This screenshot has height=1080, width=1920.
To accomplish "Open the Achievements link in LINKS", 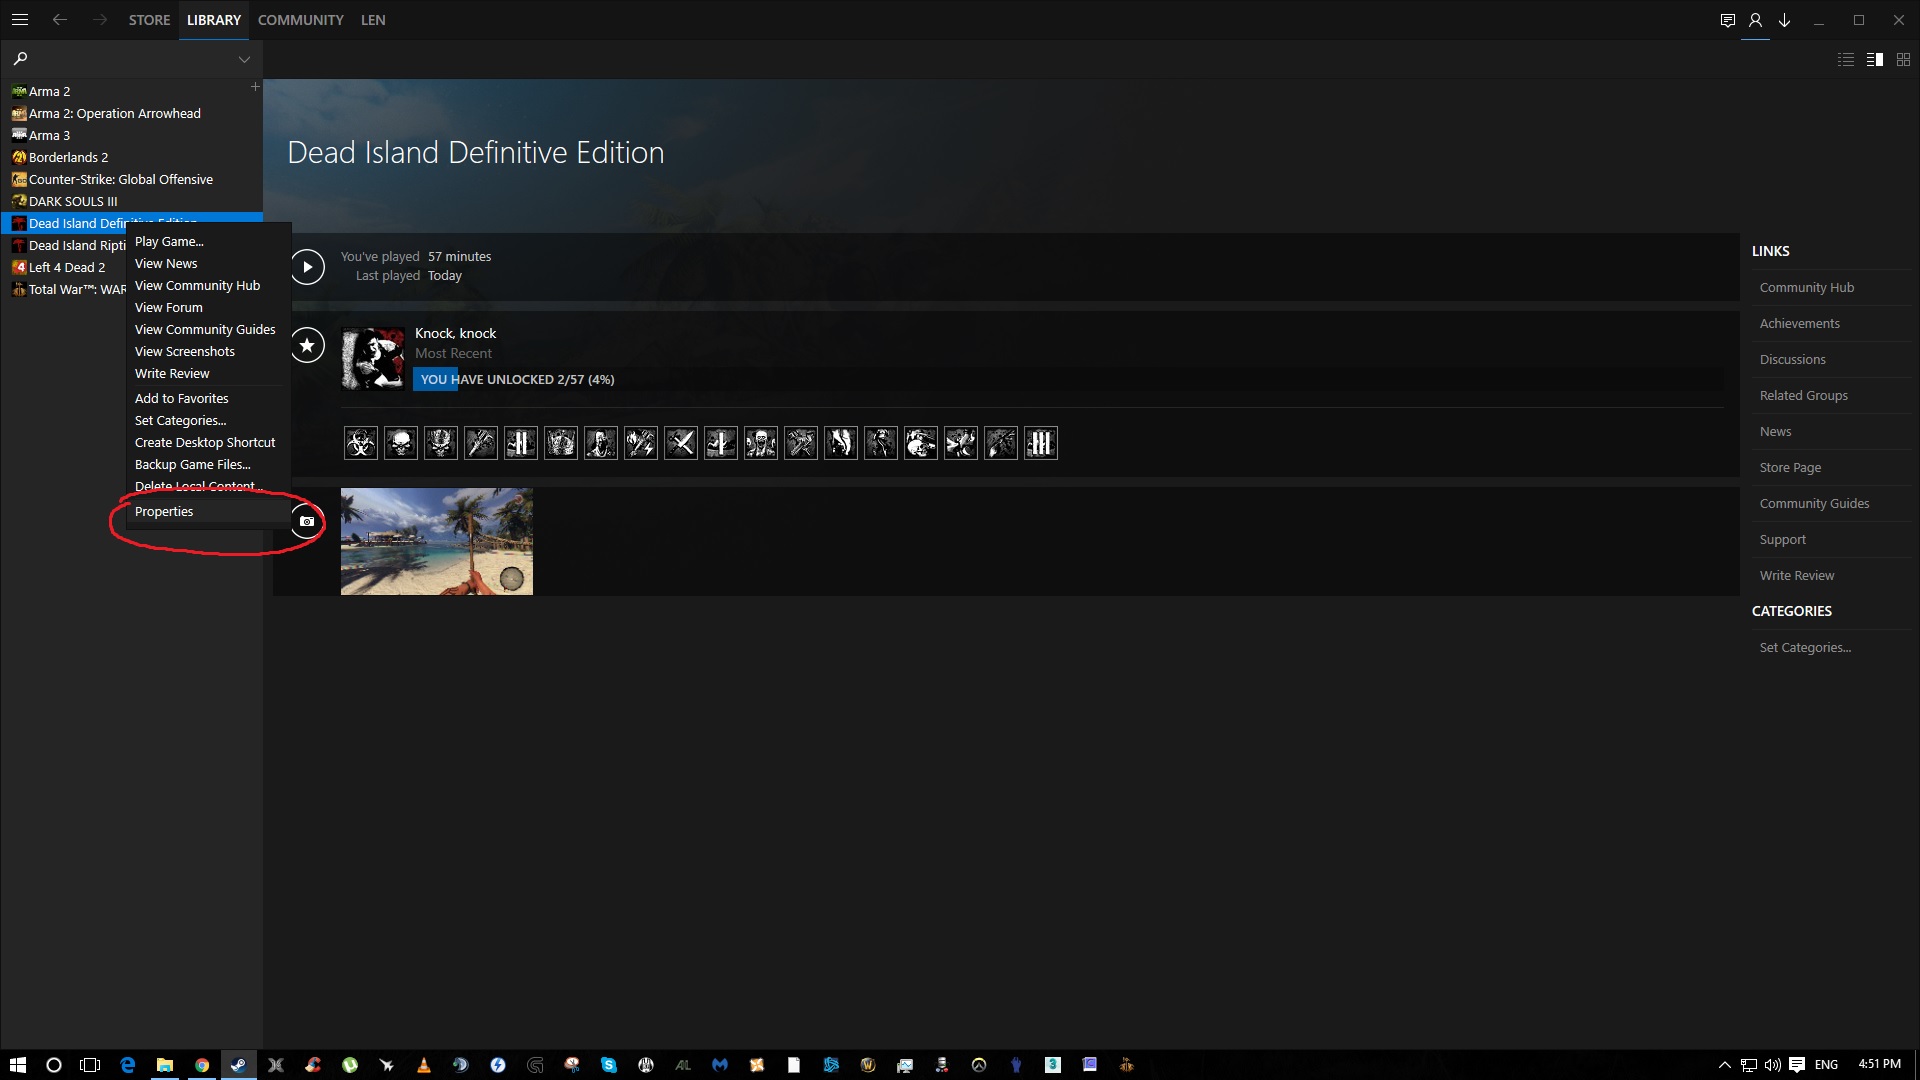I will tap(1799, 324).
